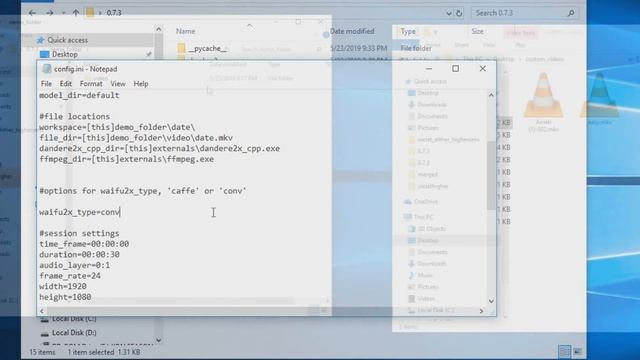The height and width of the screenshot is (360, 640).
Task: Click the Notepad vertical scrollbar thumb
Action: click(491, 176)
